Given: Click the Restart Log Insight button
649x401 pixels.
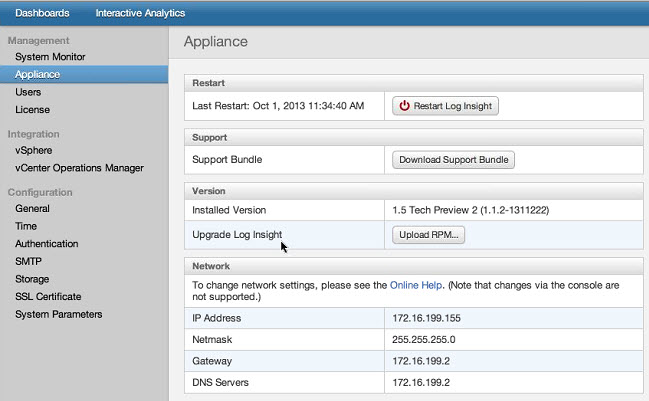Looking at the screenshot, I should pyautogui.click(x=445, y=106).
